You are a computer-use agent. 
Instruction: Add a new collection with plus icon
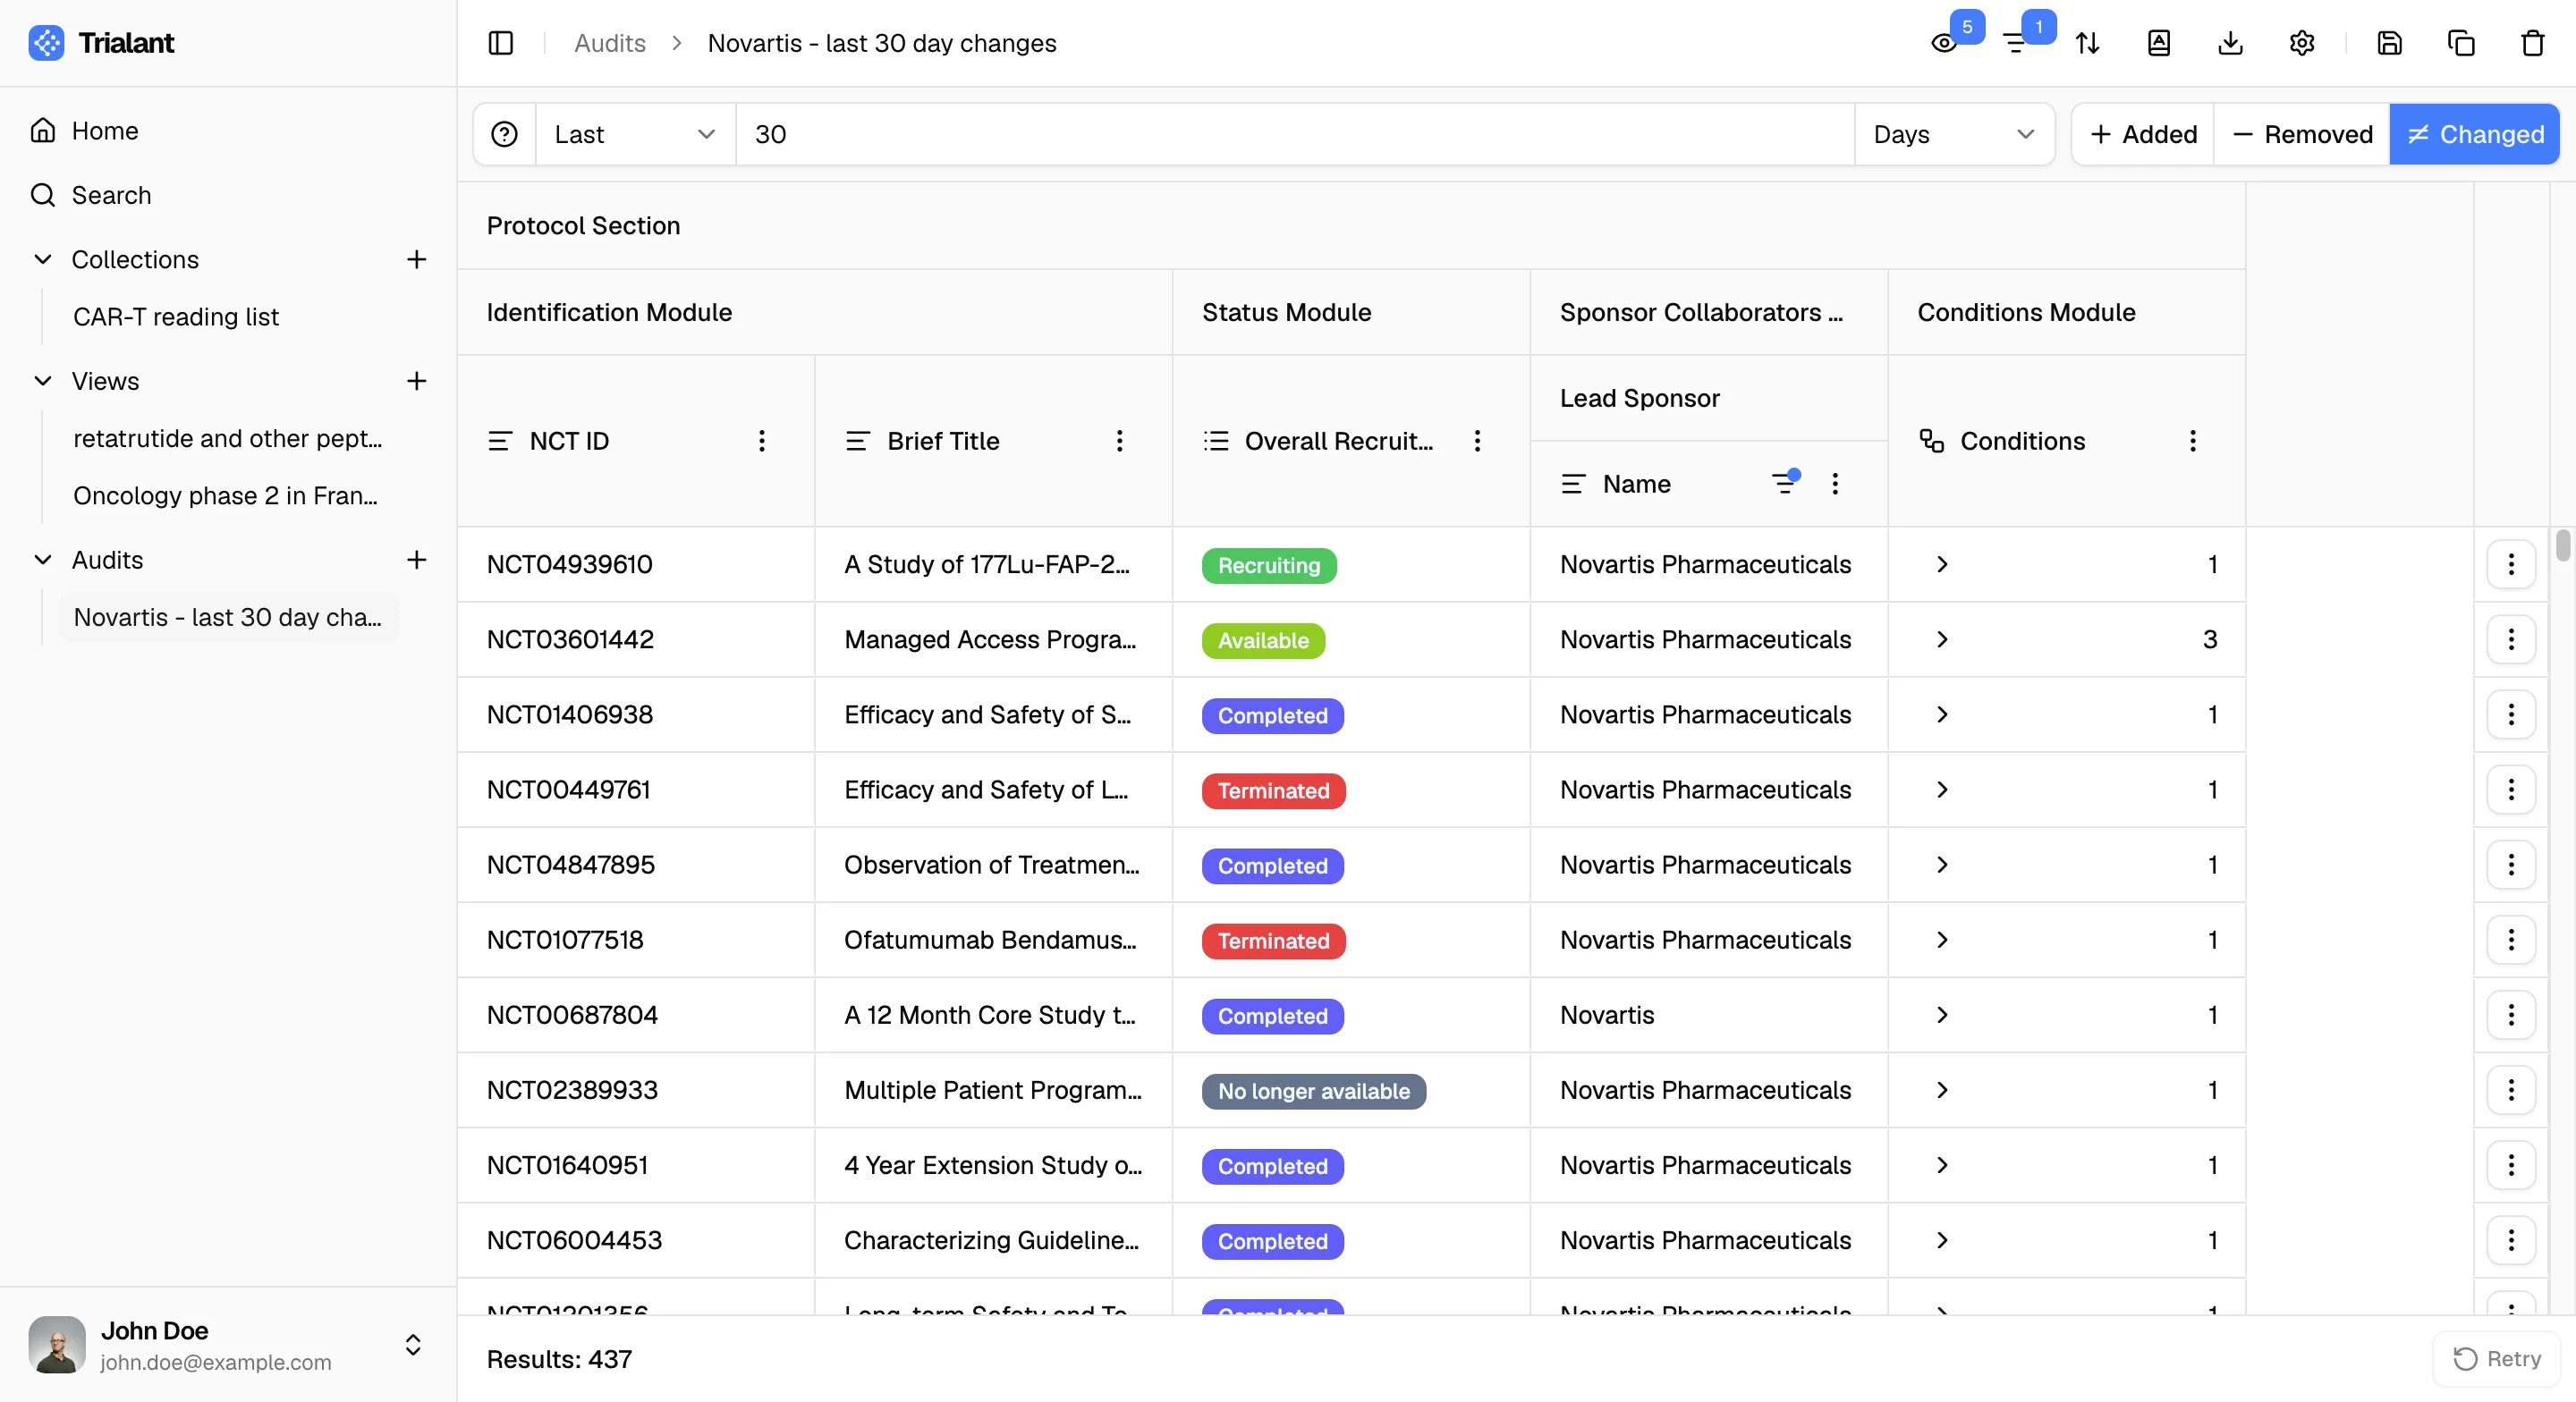point(416,259)
